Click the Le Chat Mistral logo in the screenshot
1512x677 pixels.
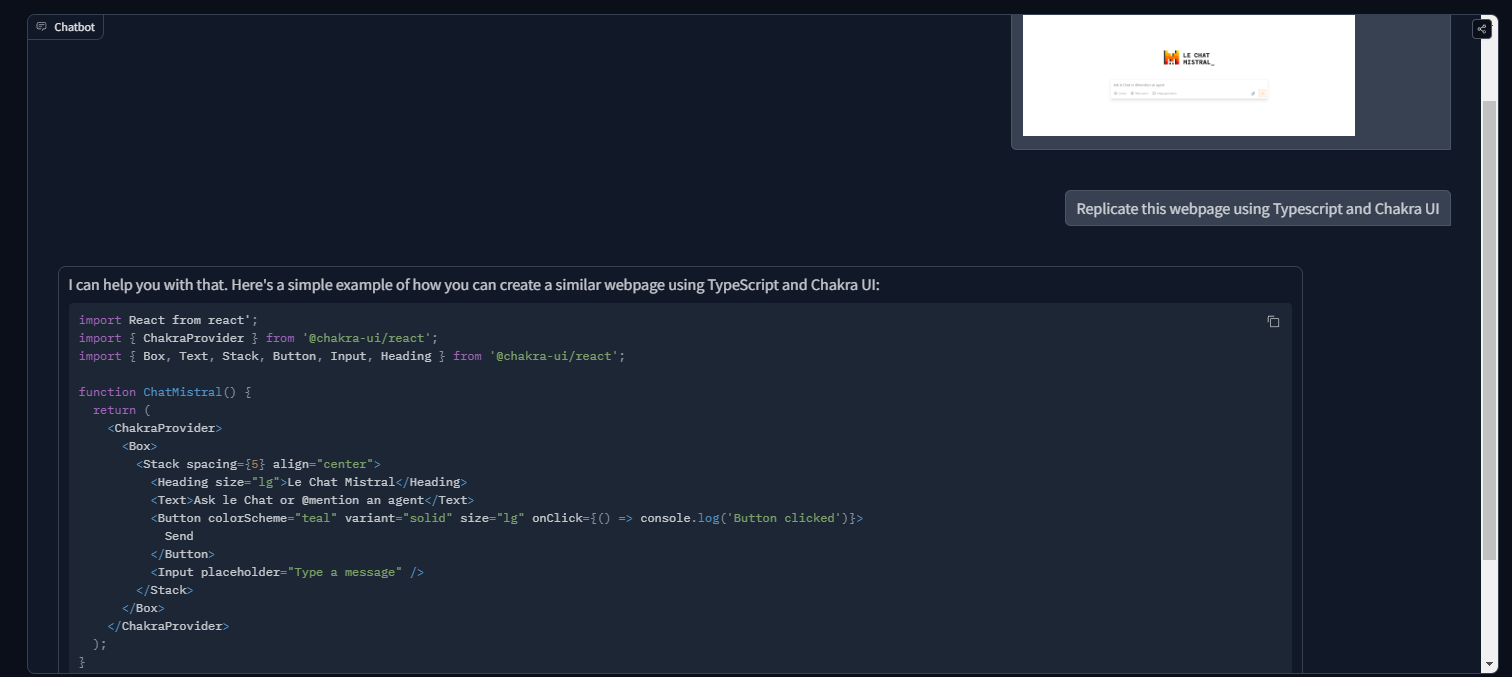pyautogui.click(x=1188, y=58)
